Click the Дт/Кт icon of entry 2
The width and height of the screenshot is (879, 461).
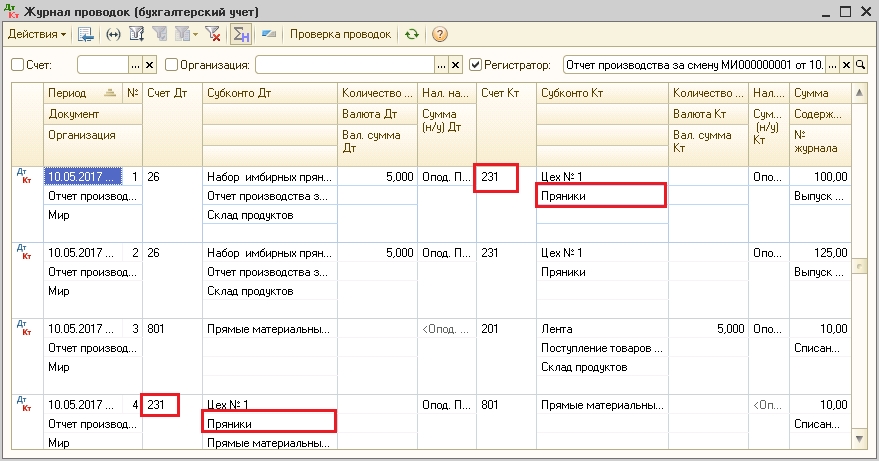(x=24, y=252)
